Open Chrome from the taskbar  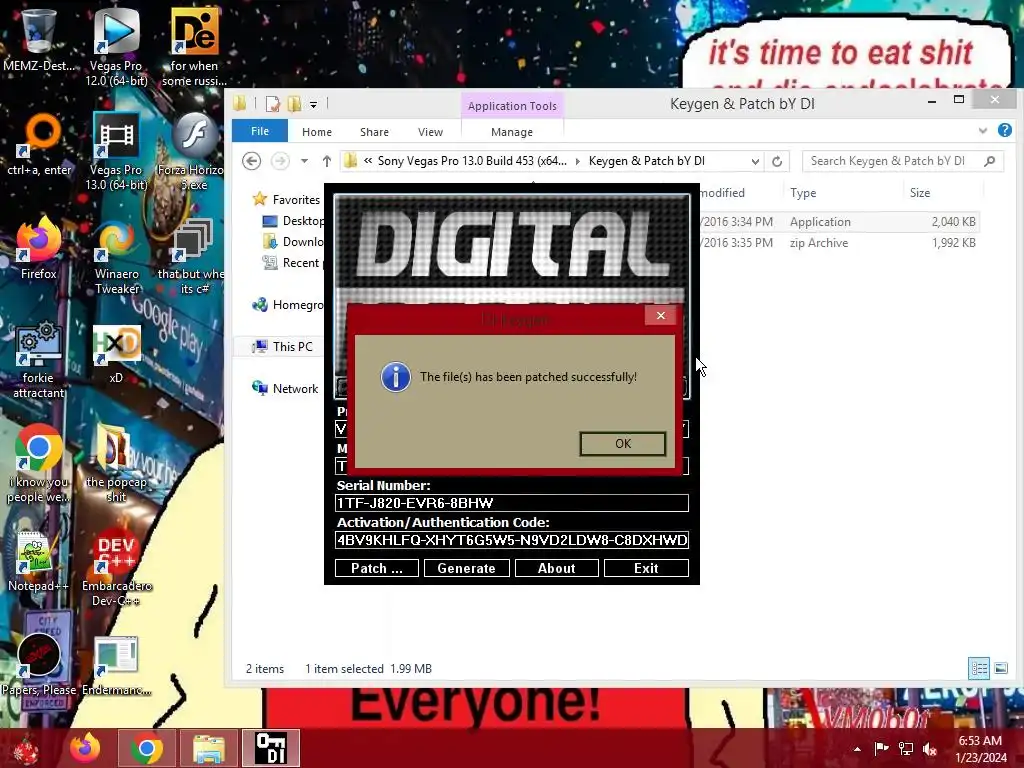point(146,748)
